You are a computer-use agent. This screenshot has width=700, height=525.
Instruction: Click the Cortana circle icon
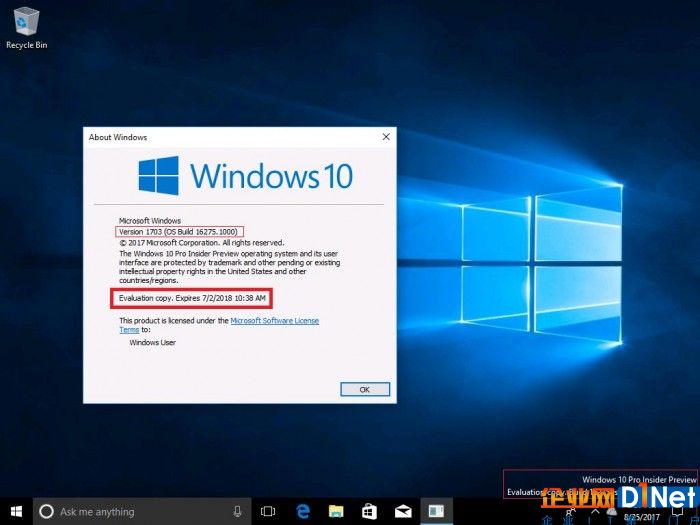pos(46,512)
